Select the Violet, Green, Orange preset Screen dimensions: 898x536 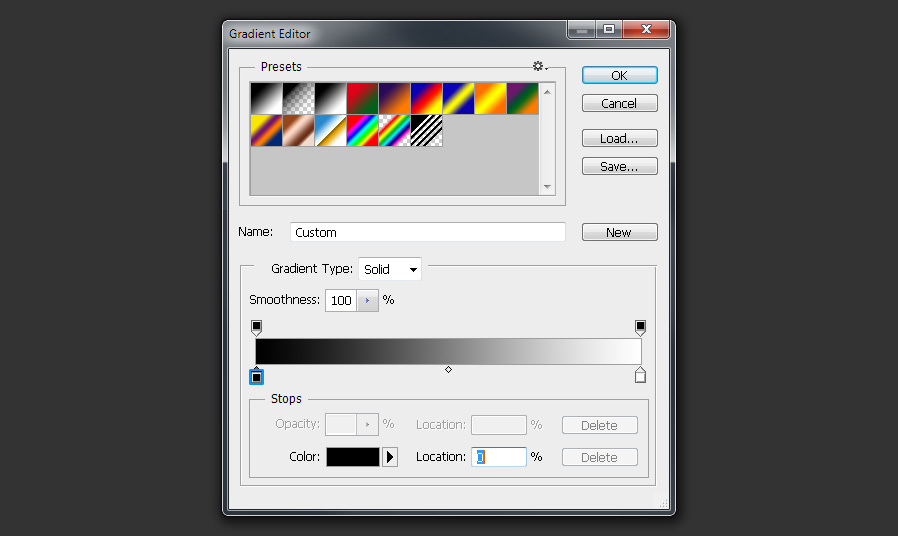[523, 98]
